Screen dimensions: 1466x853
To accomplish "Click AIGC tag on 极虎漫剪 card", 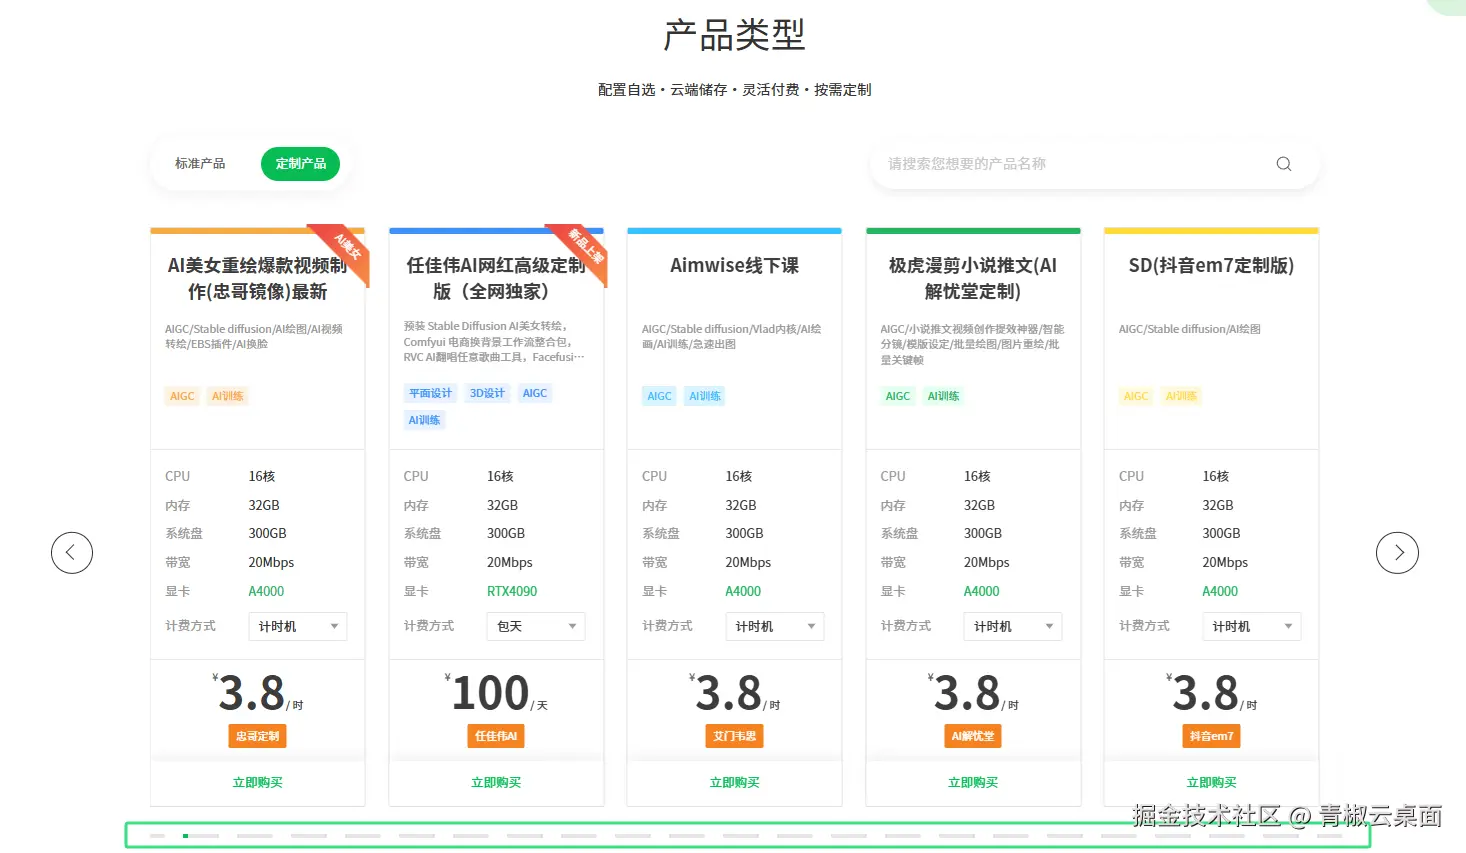I will pyautogui.click(x=898, y=396).
